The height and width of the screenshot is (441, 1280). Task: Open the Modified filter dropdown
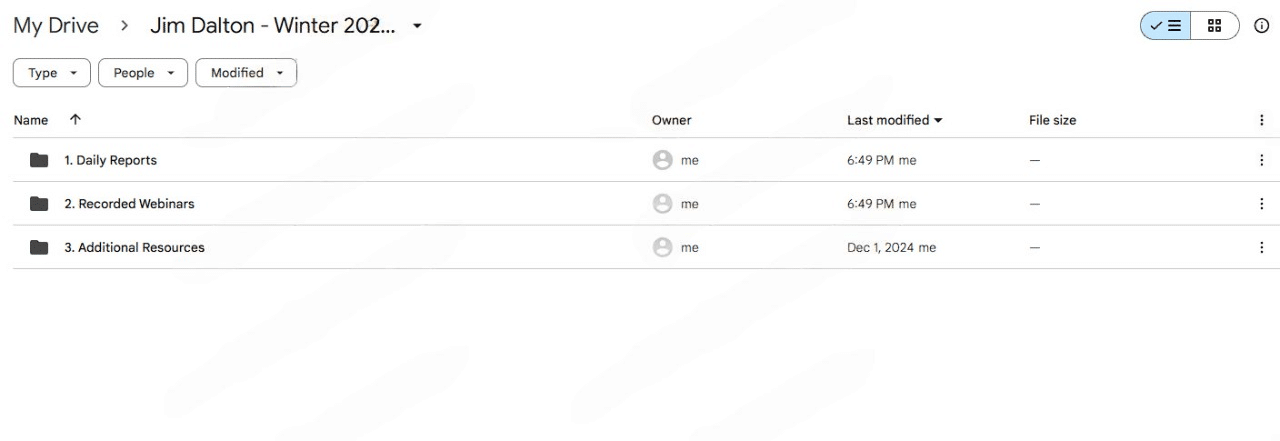click(x=246, y=73)
